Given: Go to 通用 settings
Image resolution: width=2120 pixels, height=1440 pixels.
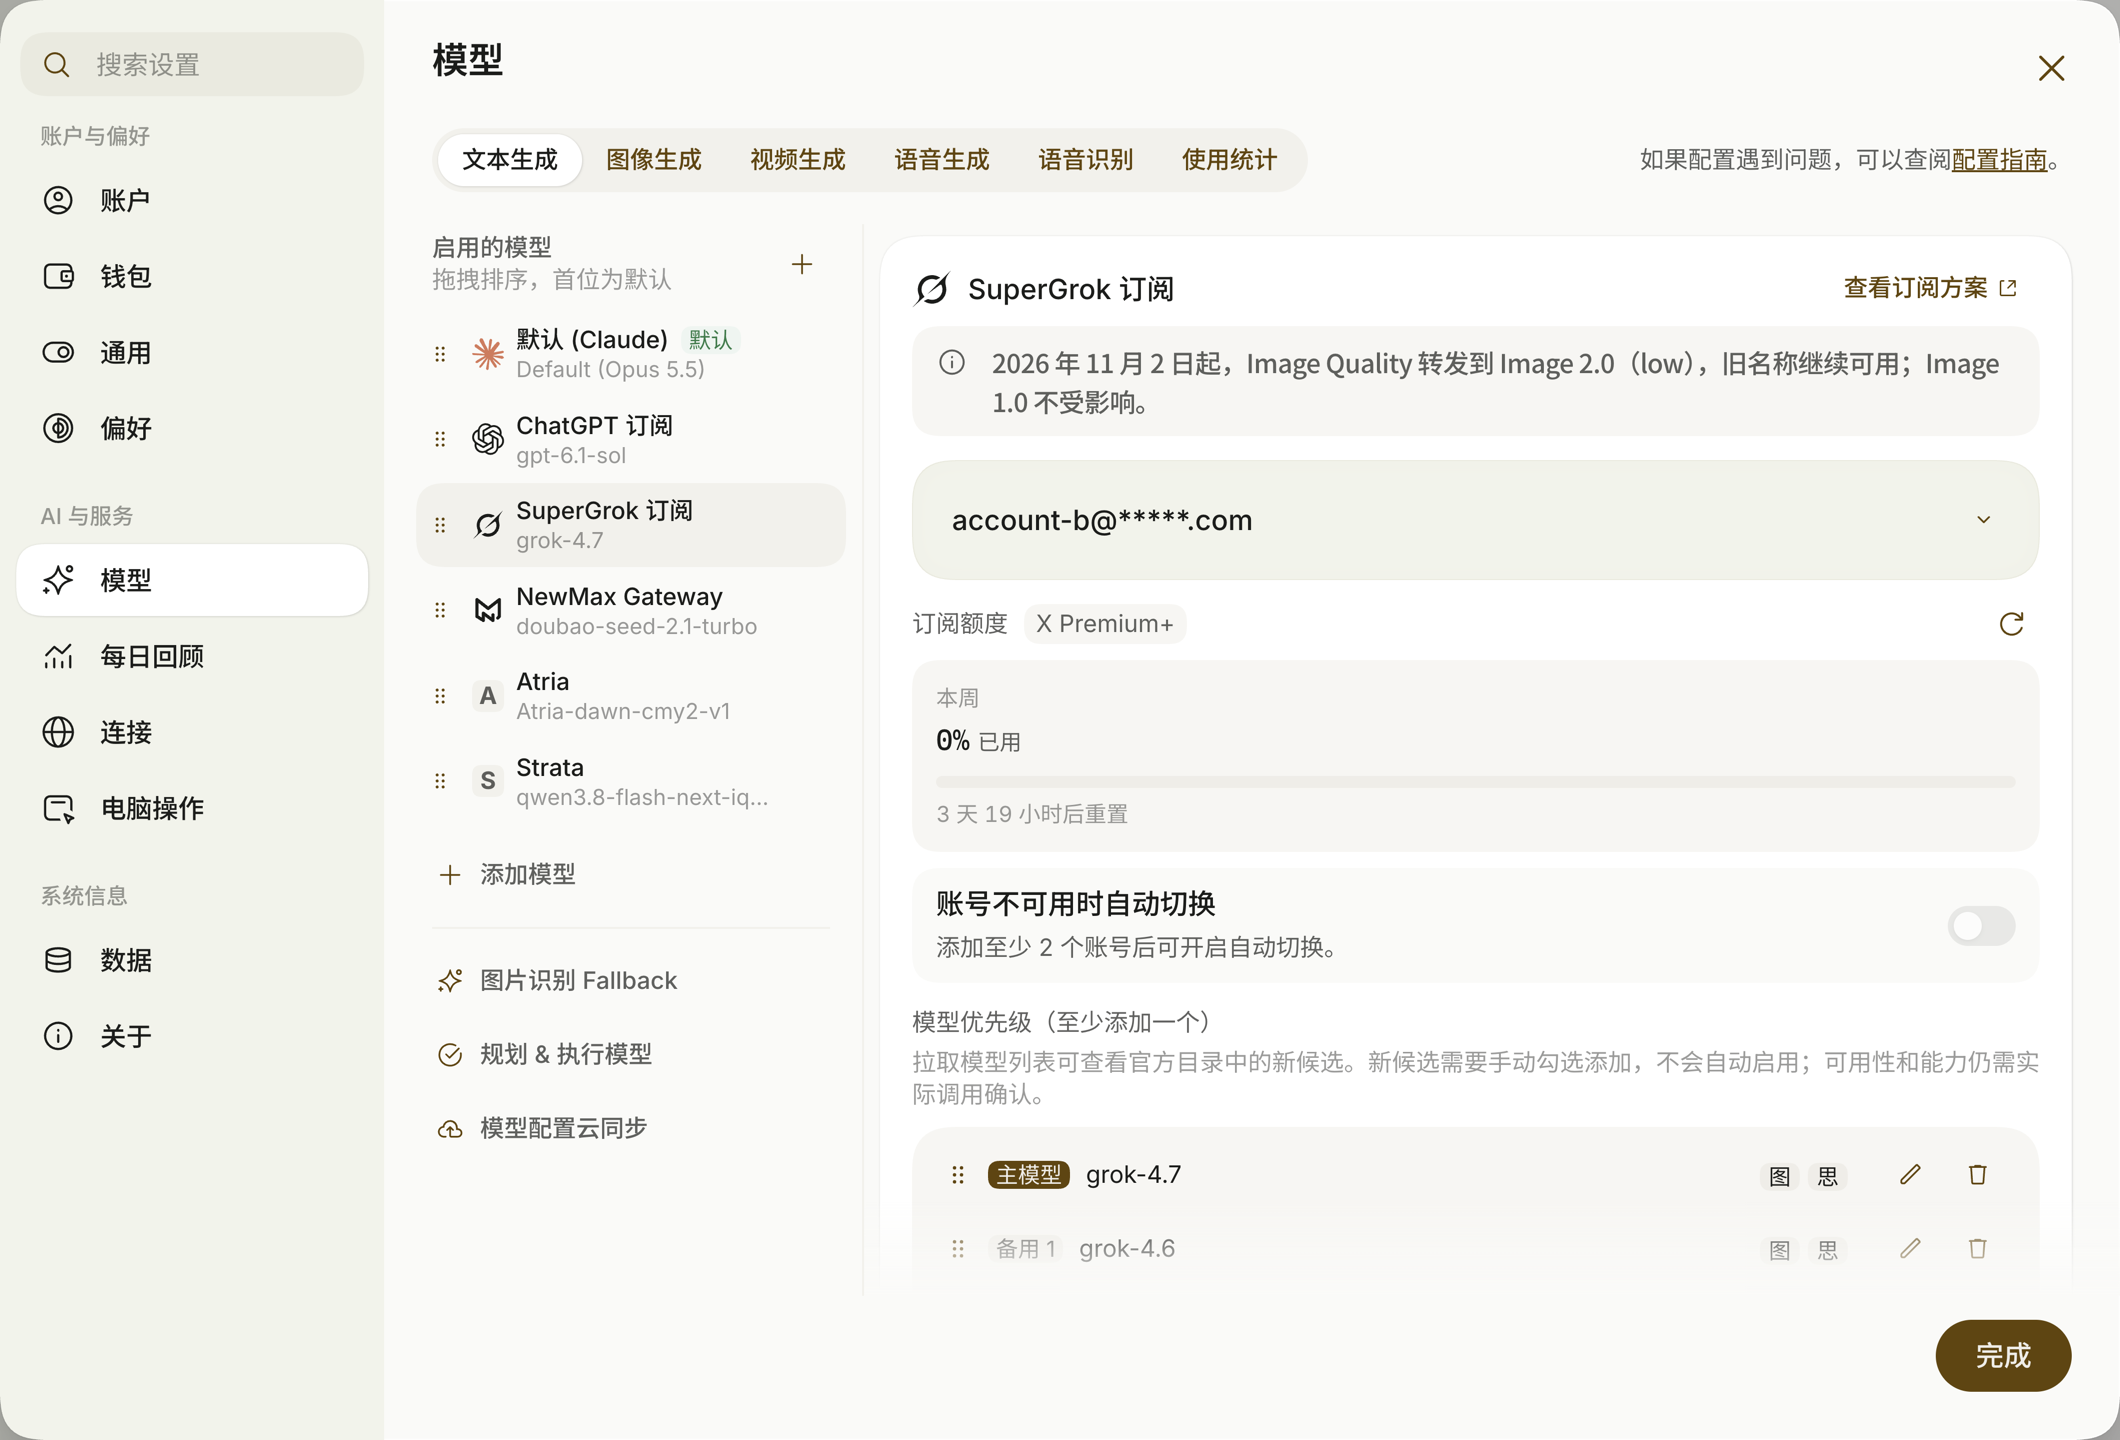Looking at the screenshot, I should [192, 352].
